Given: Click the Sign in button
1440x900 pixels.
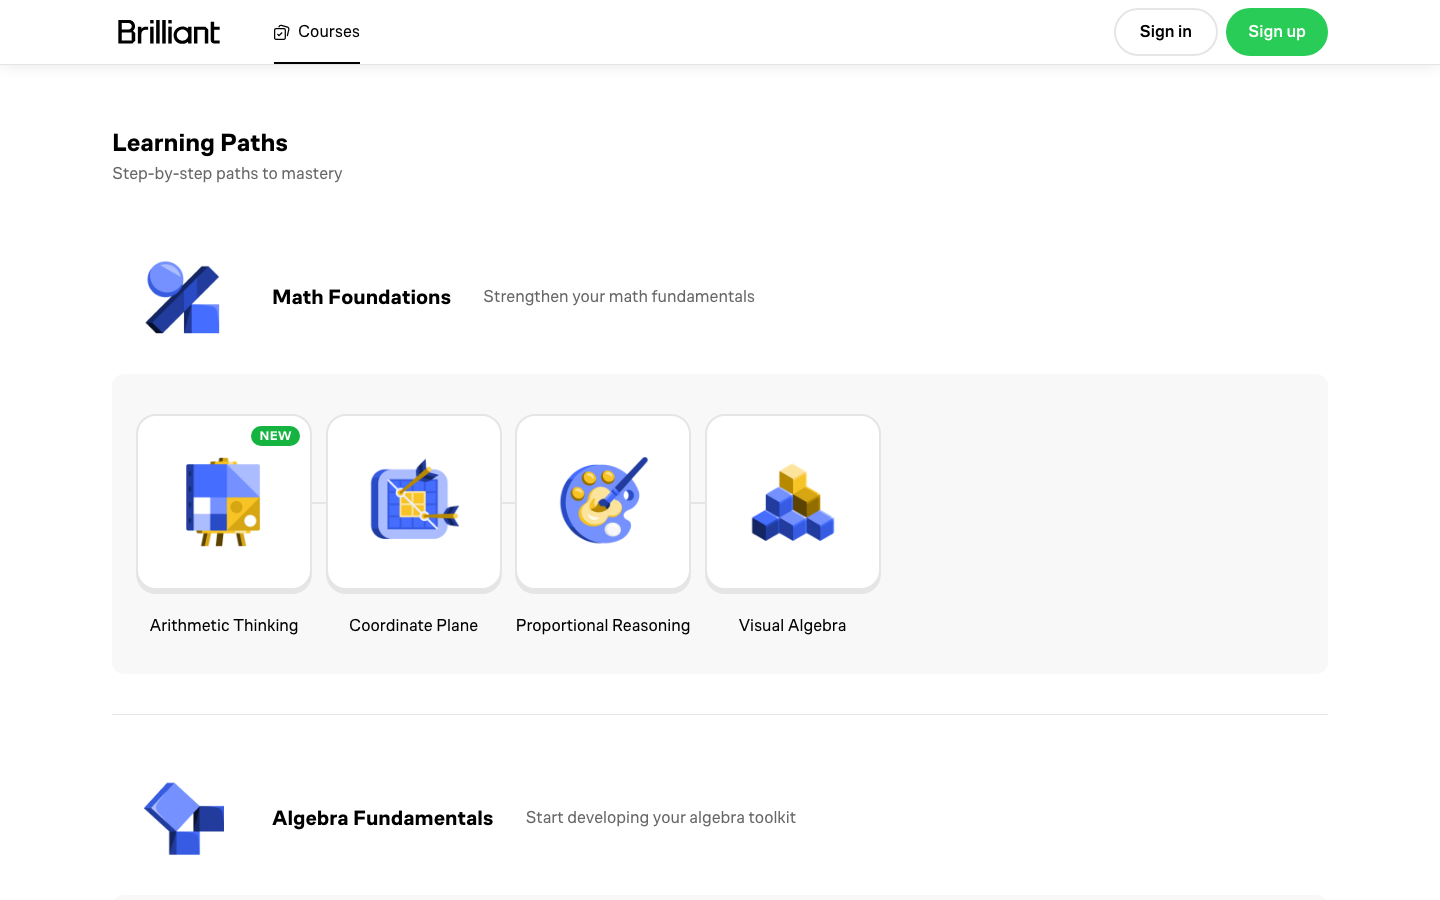Looking at the screenshot, I should 1166,32.
